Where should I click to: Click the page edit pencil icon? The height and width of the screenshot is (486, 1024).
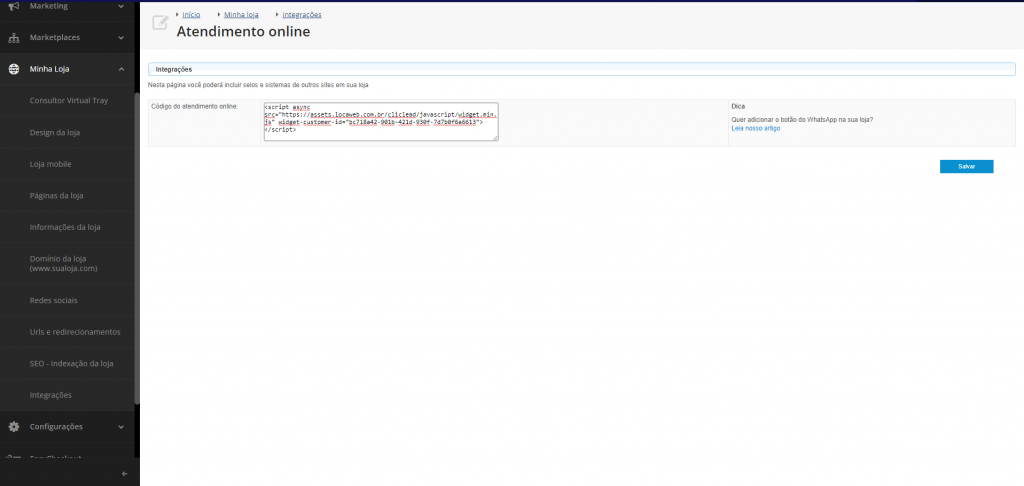159,23
